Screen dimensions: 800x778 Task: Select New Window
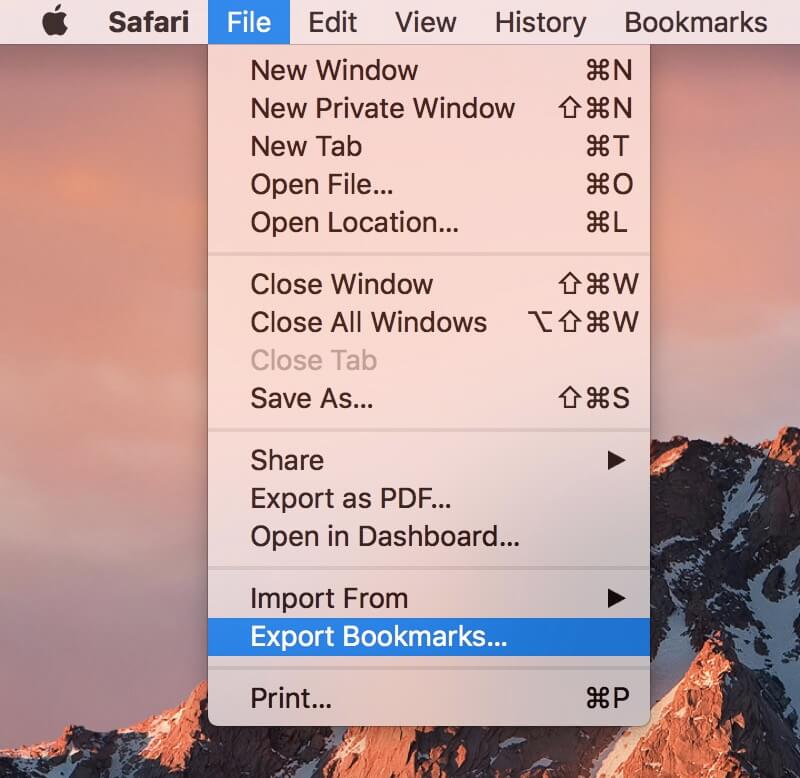335,70
